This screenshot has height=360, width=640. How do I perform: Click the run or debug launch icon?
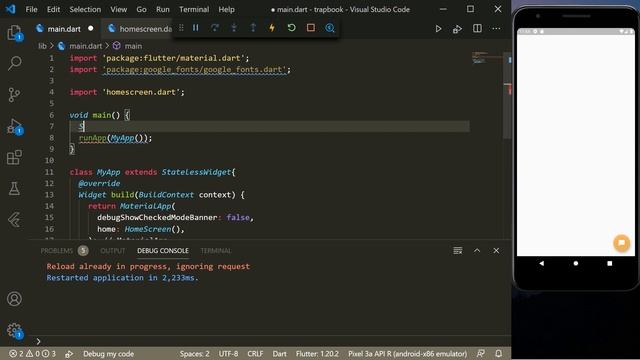(457, 29)
